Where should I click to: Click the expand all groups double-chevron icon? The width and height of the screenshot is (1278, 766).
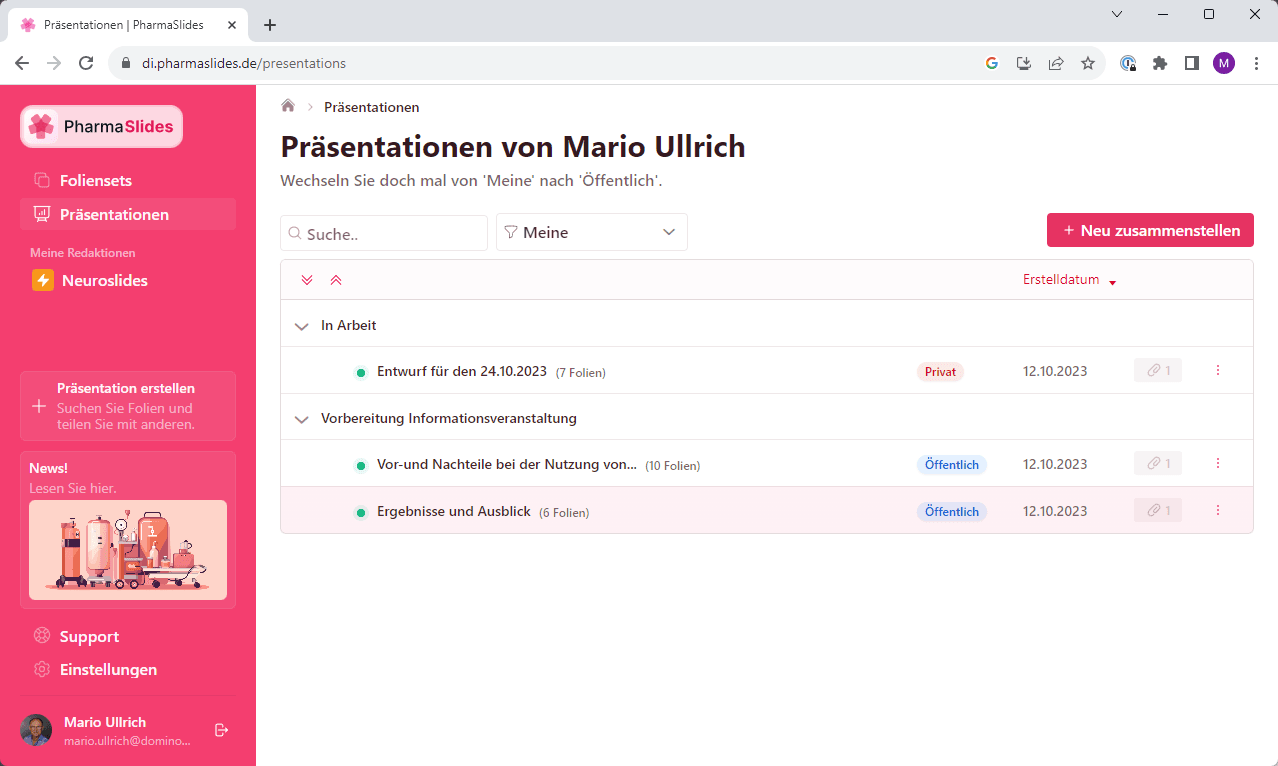pos(307,280)
